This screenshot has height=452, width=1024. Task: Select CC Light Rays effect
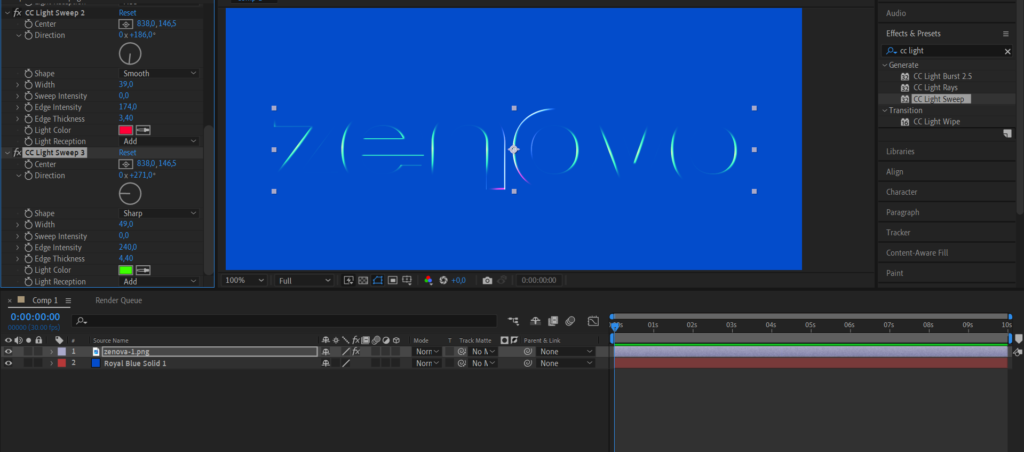click(935, 88)
